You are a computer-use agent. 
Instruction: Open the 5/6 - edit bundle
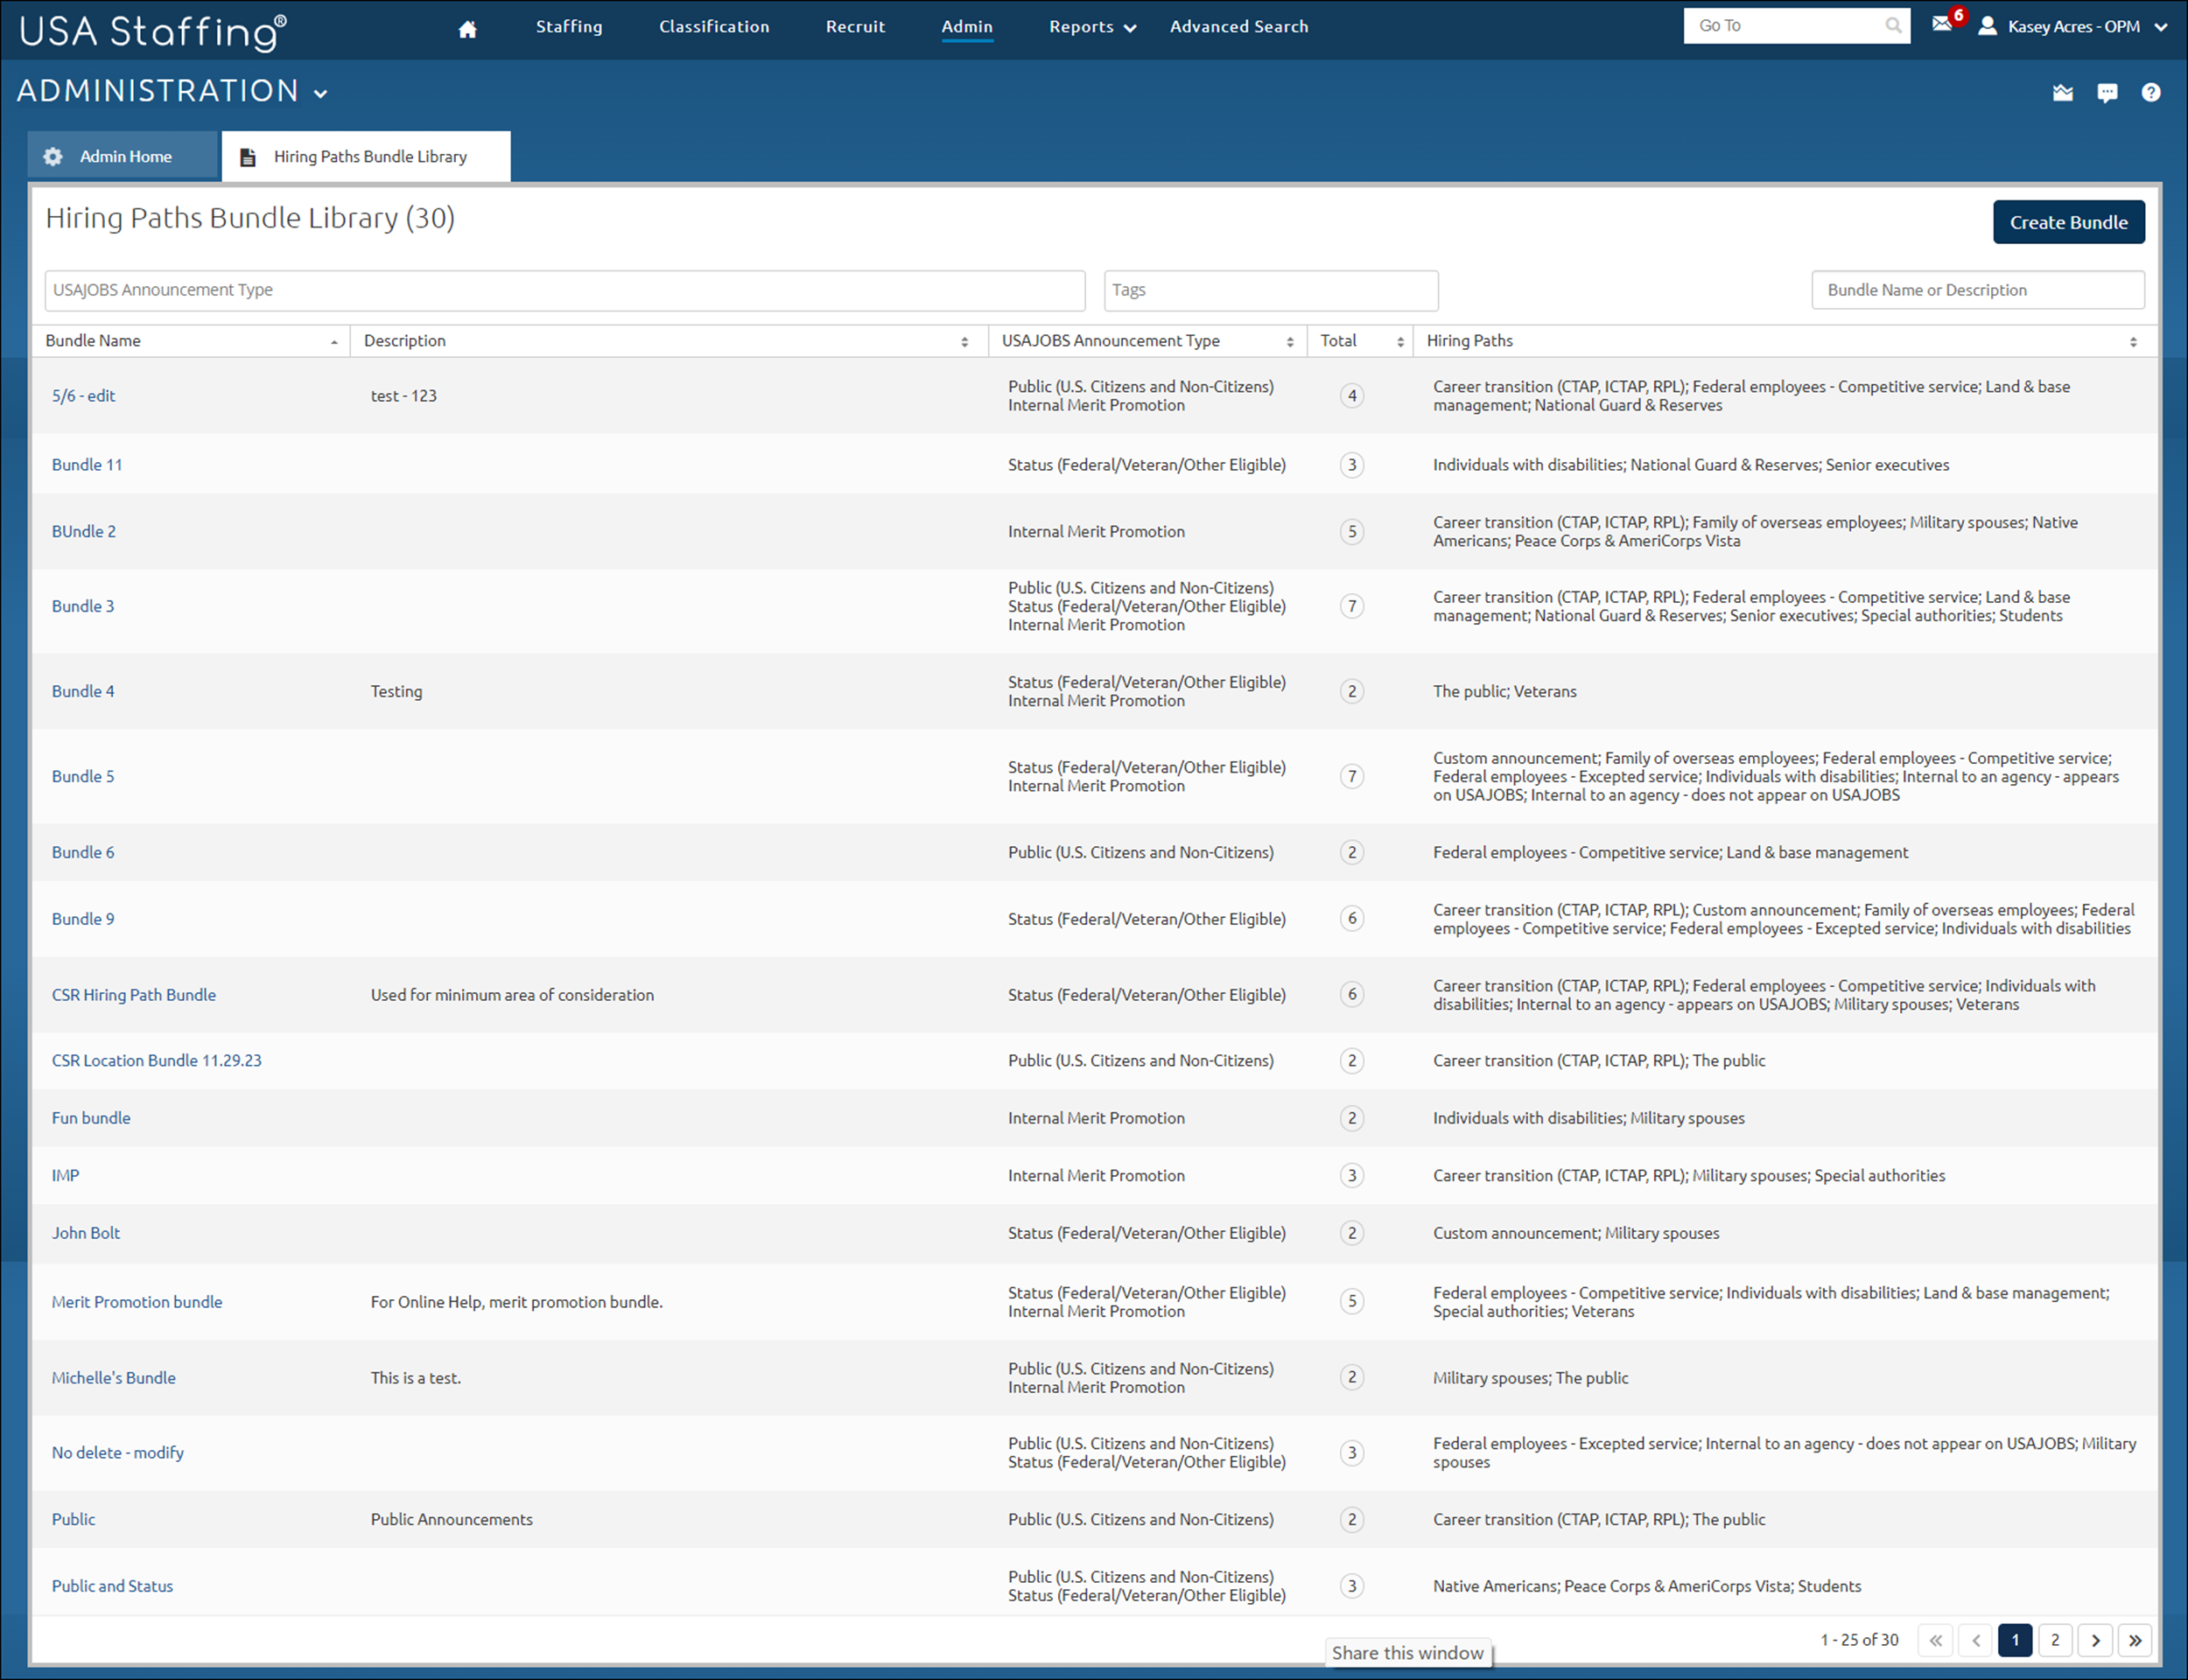click(83, 396)
